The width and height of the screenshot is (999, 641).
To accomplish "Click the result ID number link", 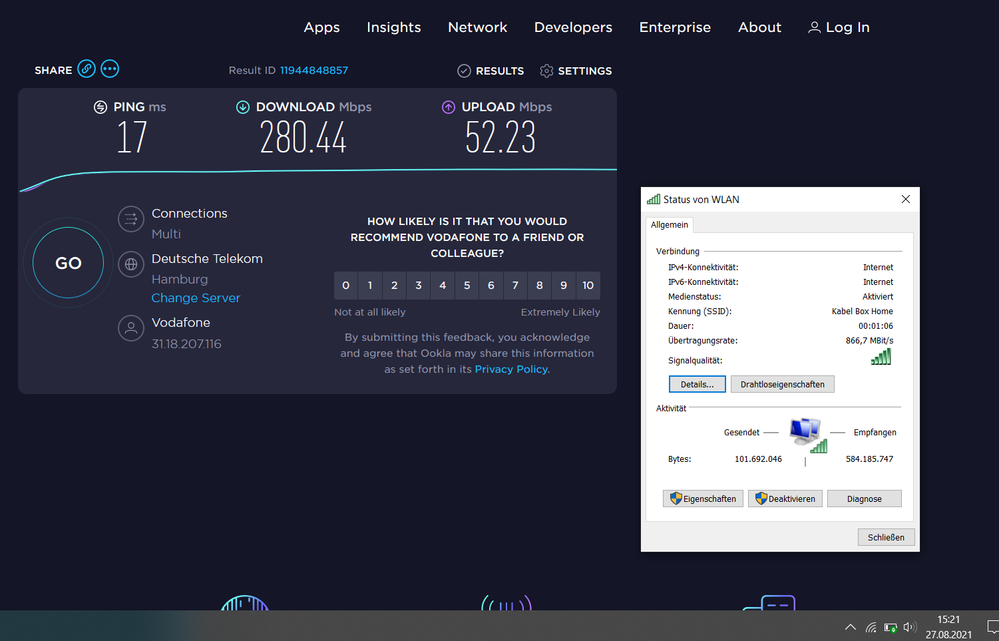I will tap(314, 71).
